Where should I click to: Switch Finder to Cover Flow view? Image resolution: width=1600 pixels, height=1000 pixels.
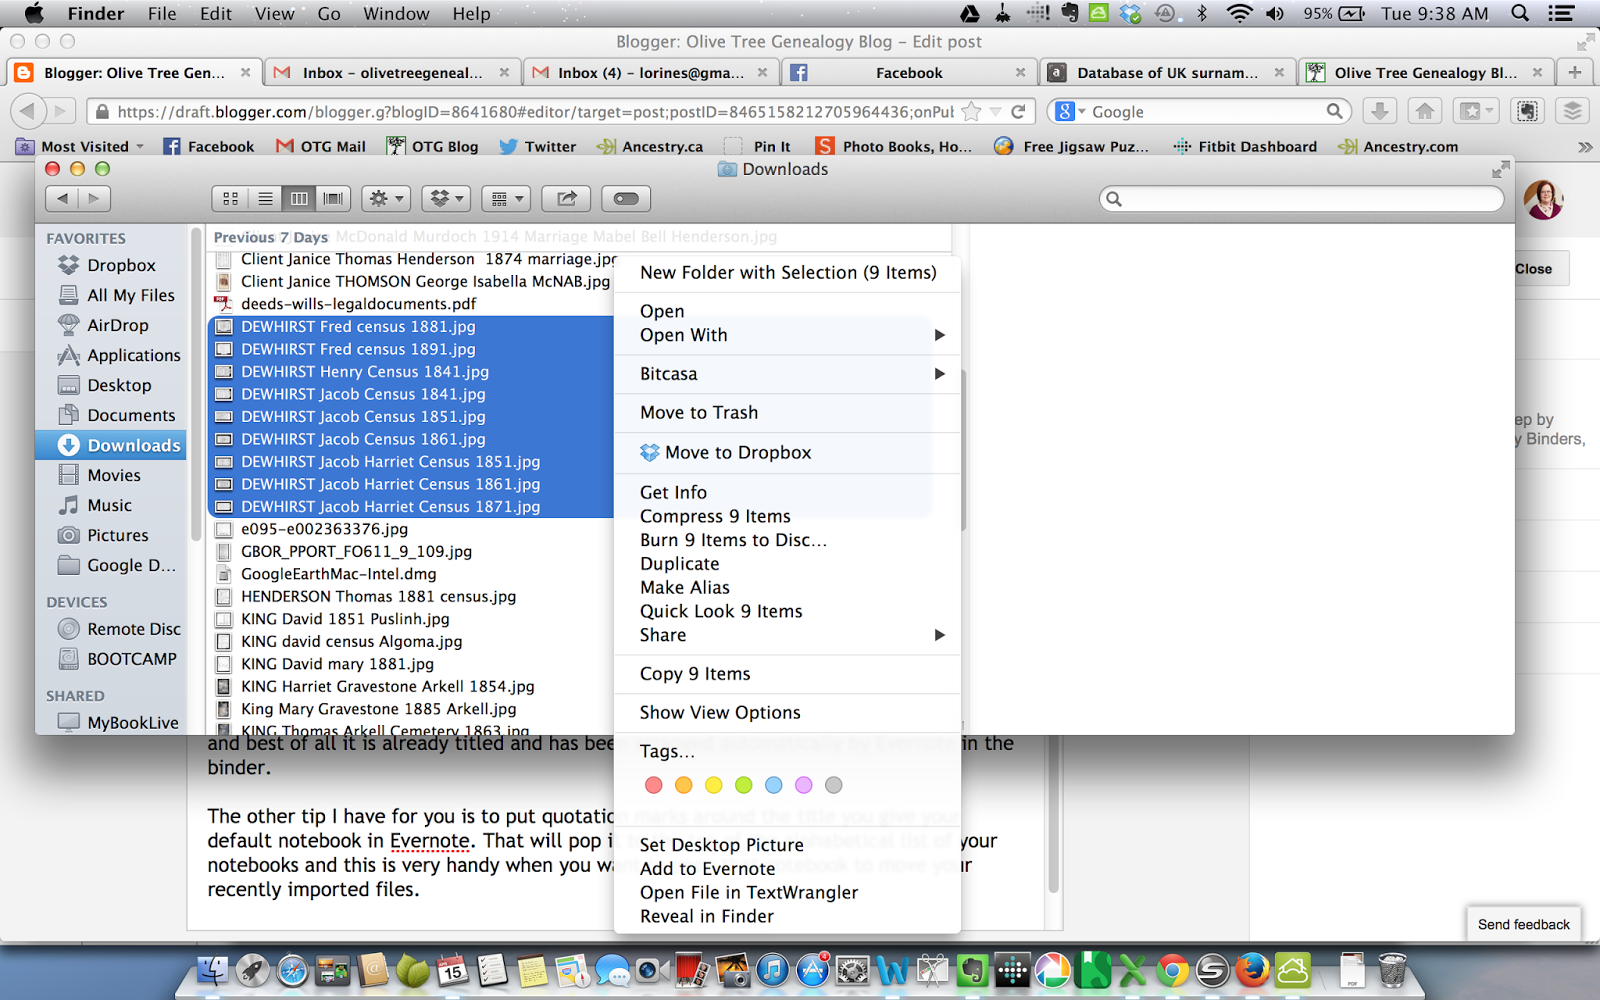click(333, 199)
